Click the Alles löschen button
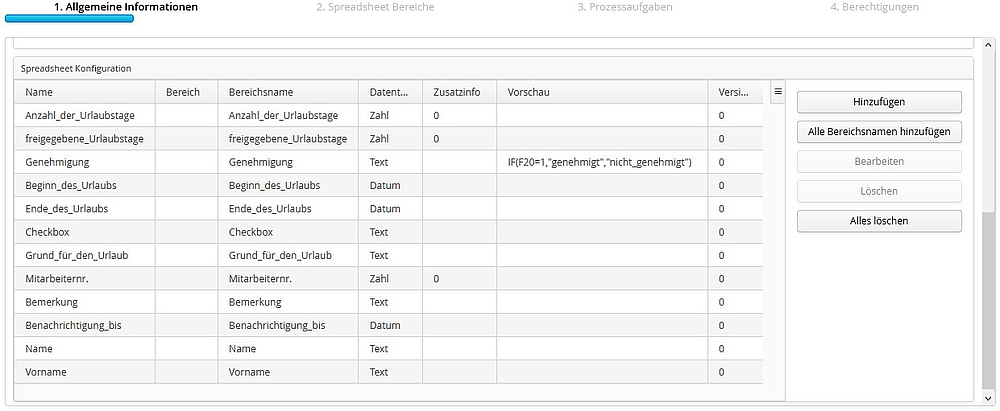This screenshot has height=411, width=1000. pos(879,221)
